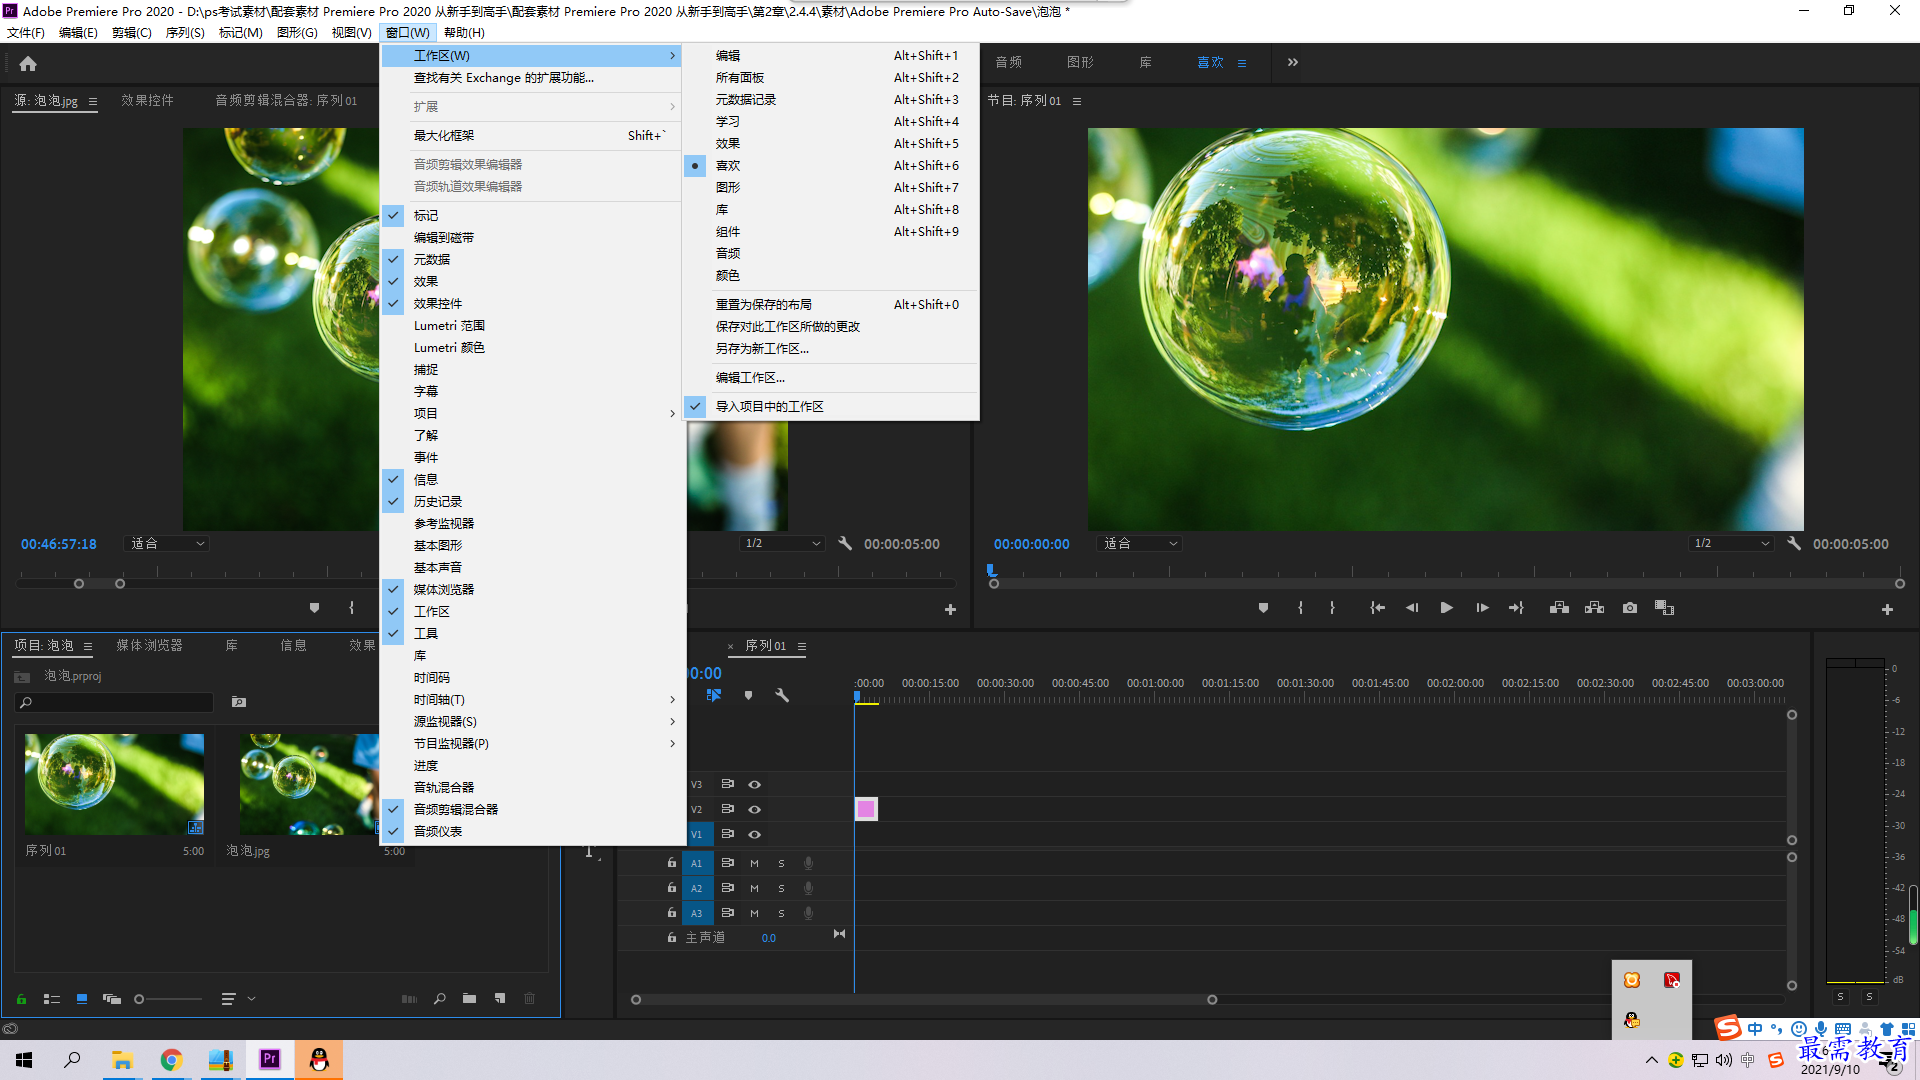Screen dimensions: 1920x1080
Task: Step forward one frame in program monitor
Action: pos(1482,608)
